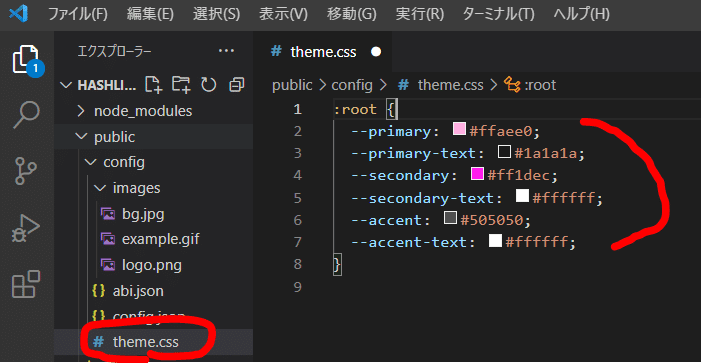Open example.gif from the file tree
The width and height of the screenshot is (701, 363).
tap(160, 239)
